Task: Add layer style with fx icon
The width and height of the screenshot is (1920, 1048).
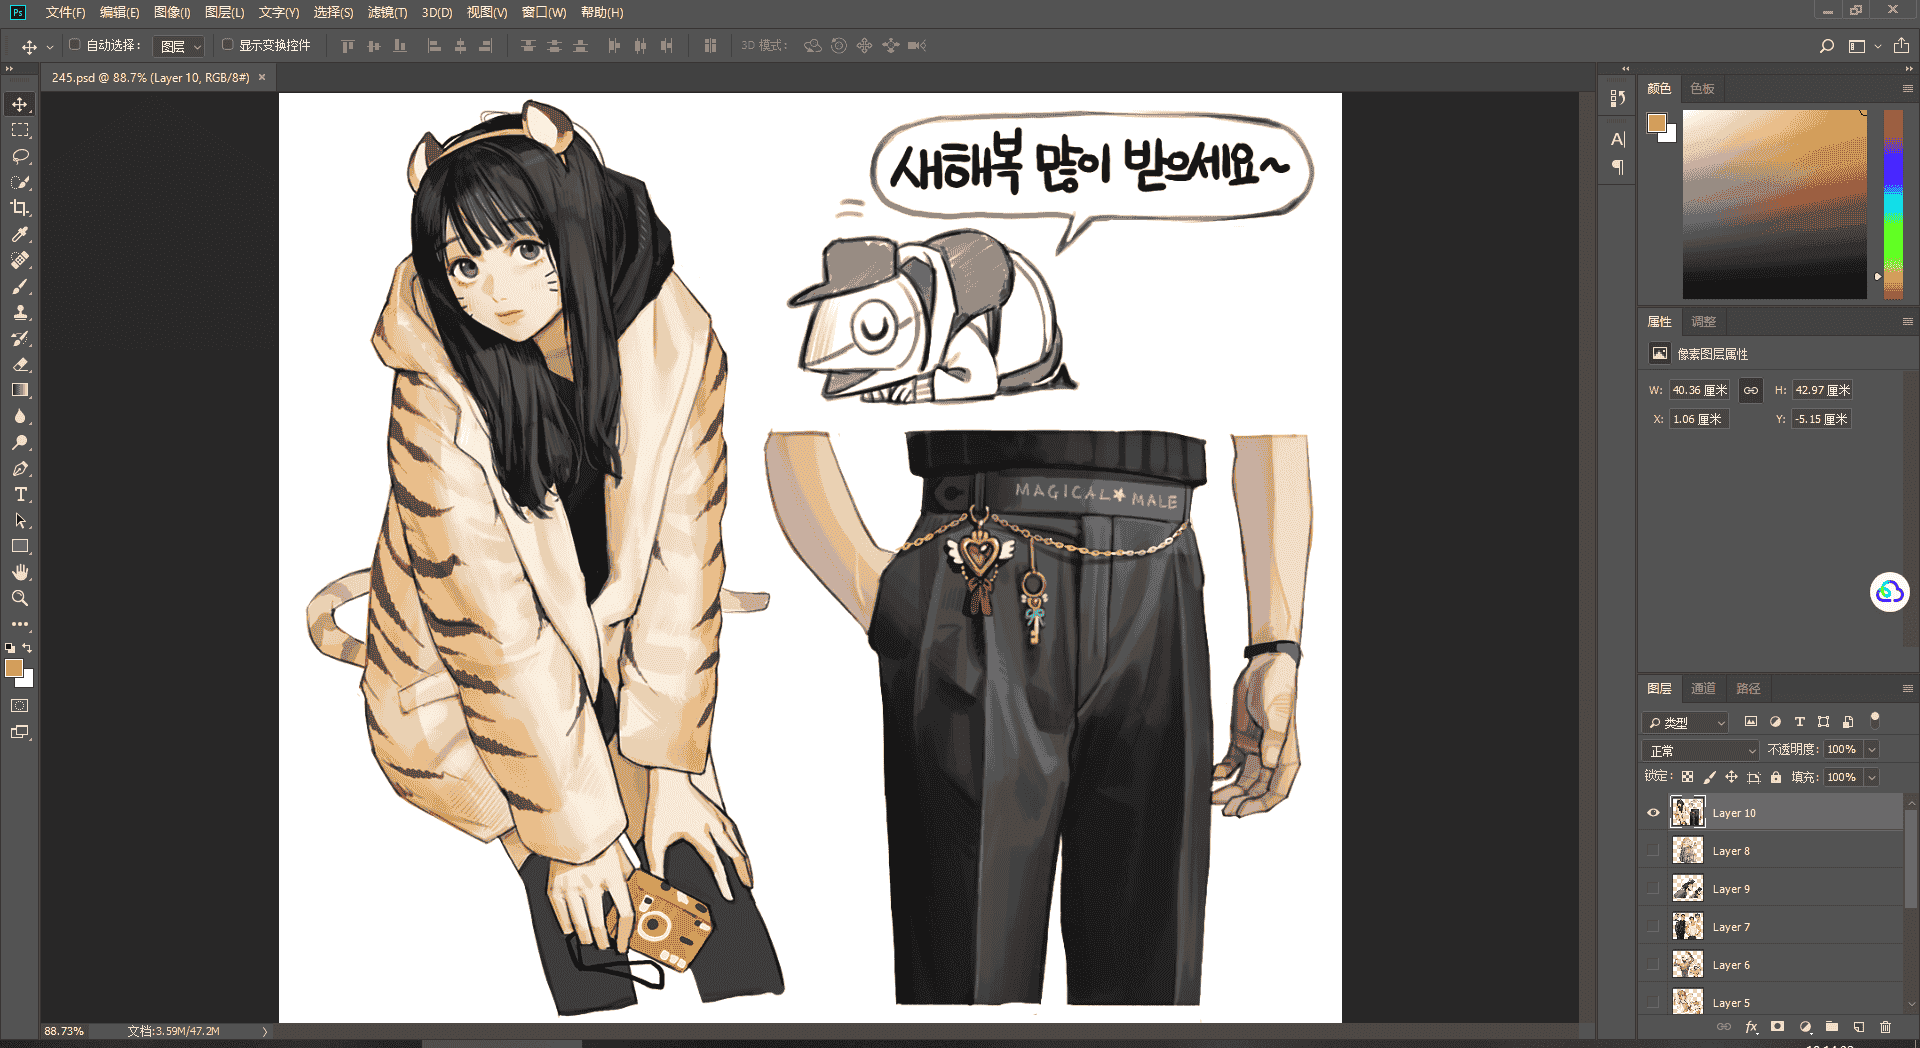Action: [x=1751, y=1027]
